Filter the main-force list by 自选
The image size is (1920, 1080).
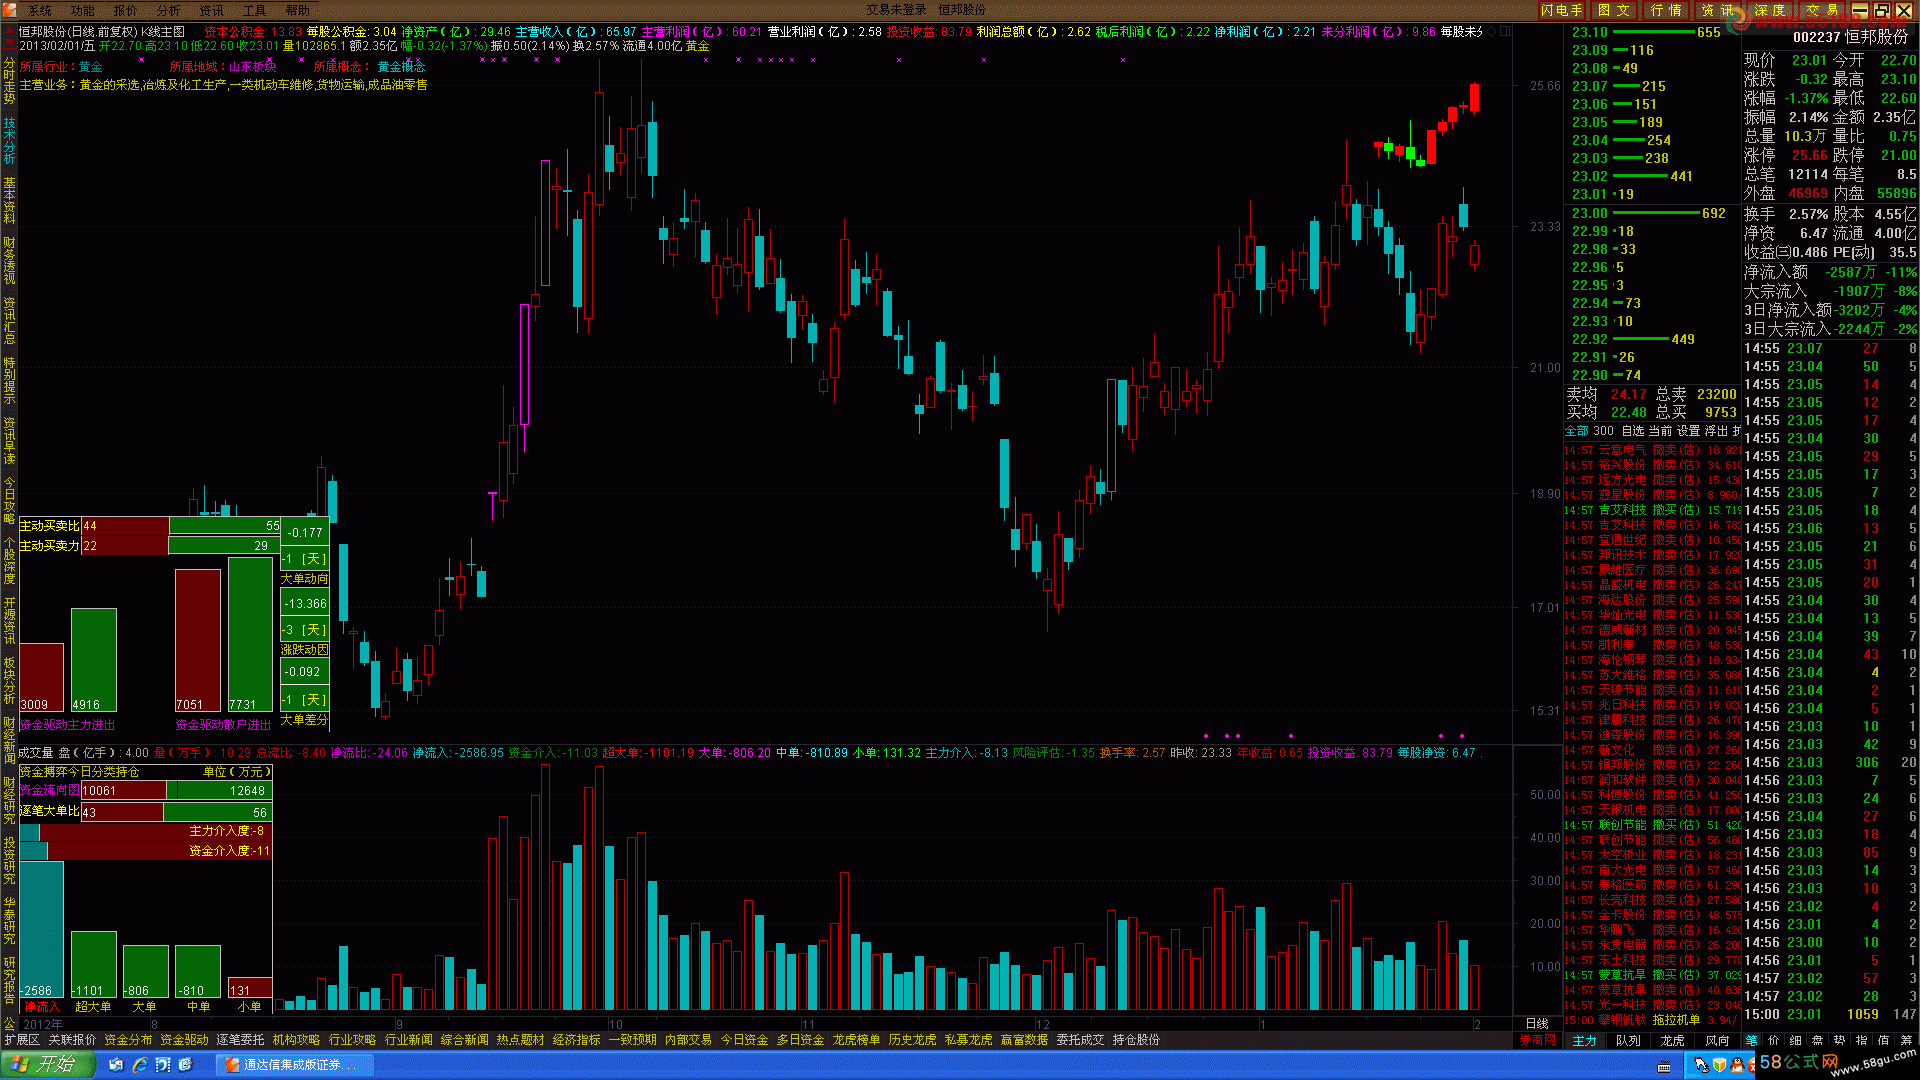(1632, 431)
